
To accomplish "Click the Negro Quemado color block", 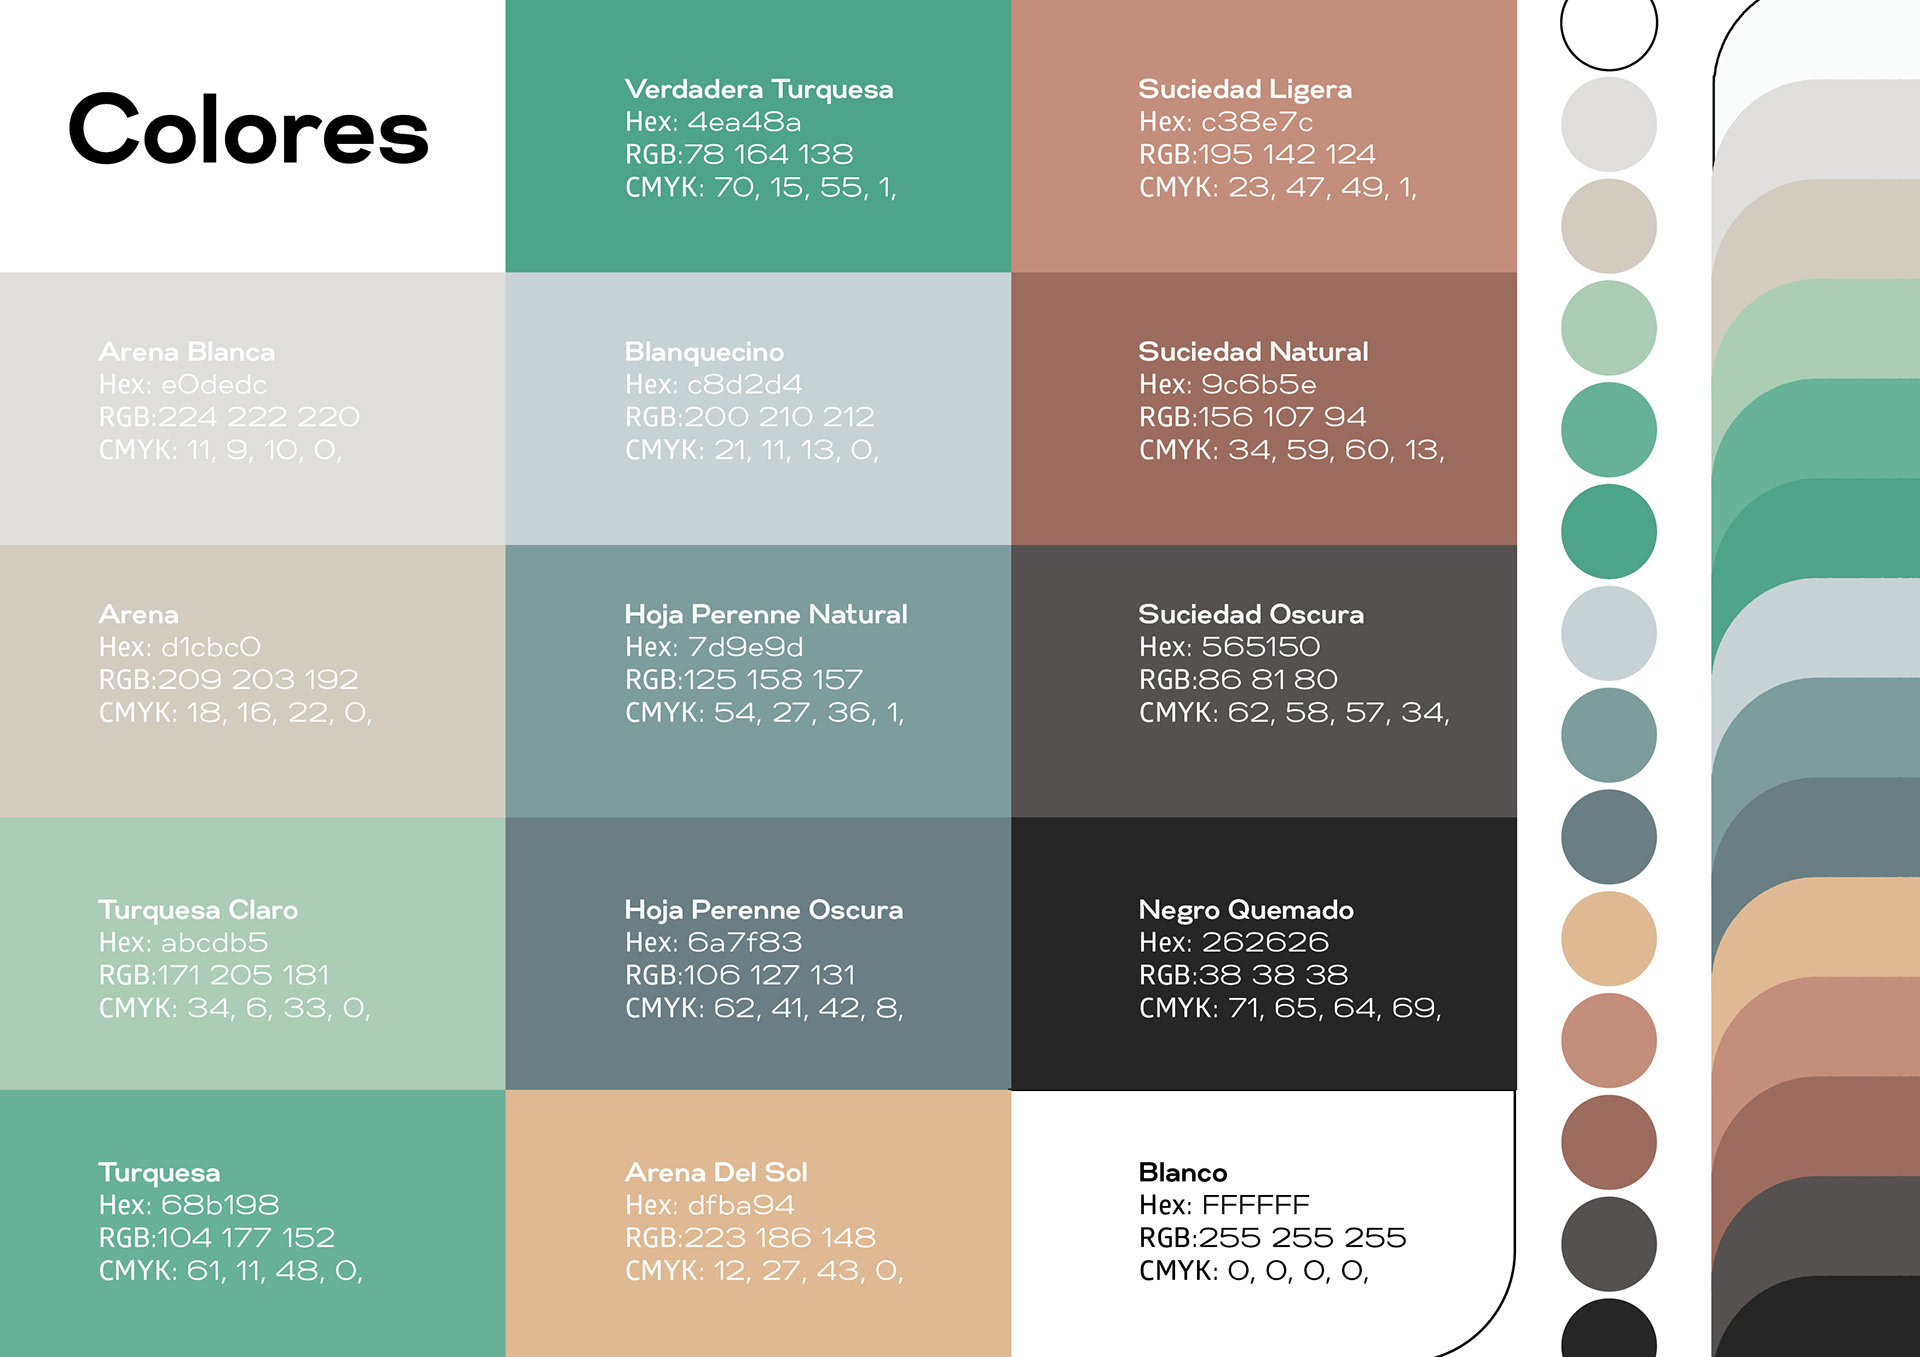I will [1263, 953].
